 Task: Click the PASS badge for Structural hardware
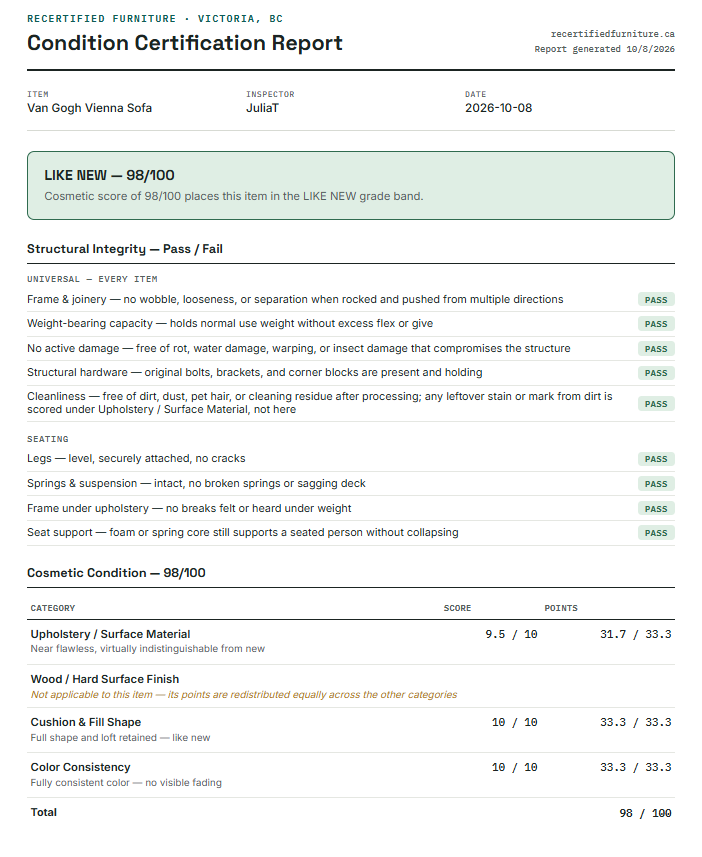[x=656, y=373]
